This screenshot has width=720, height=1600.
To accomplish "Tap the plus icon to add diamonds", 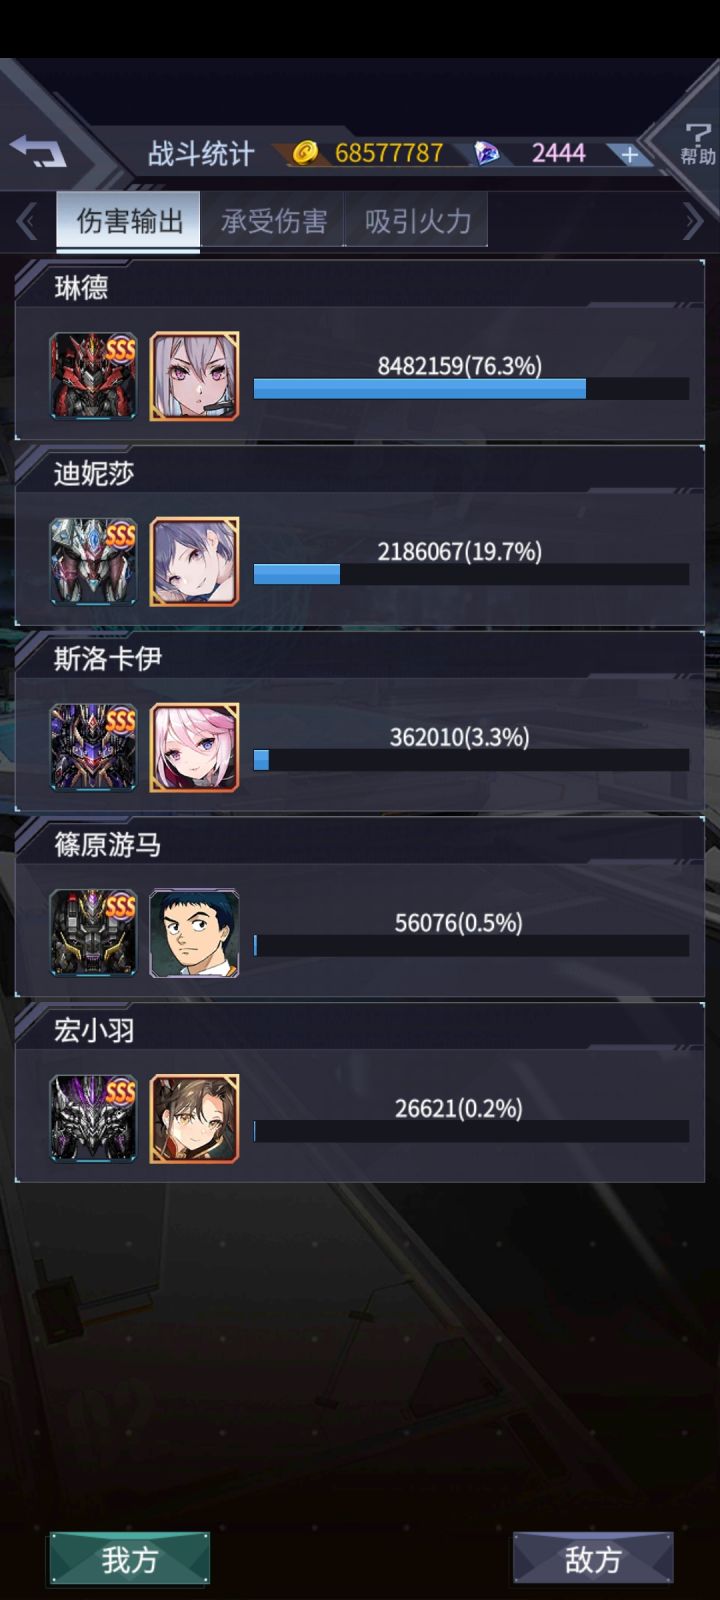I will pyautogui.click(x=629, y=154).
